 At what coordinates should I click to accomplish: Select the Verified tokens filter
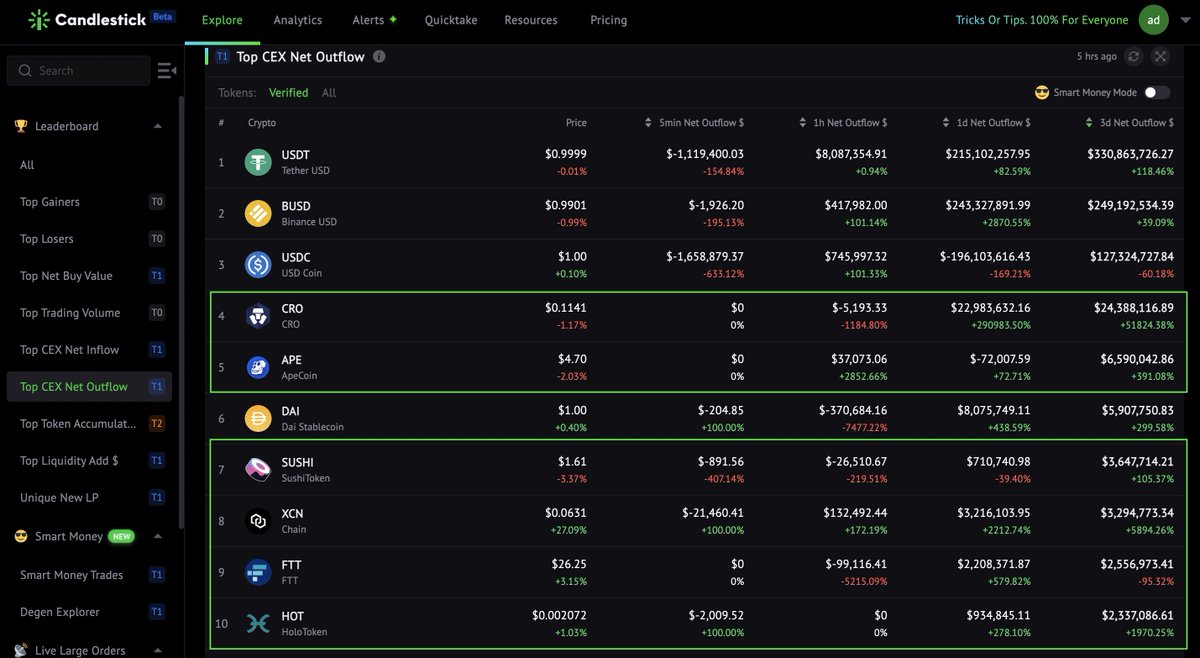click(288, 92)
